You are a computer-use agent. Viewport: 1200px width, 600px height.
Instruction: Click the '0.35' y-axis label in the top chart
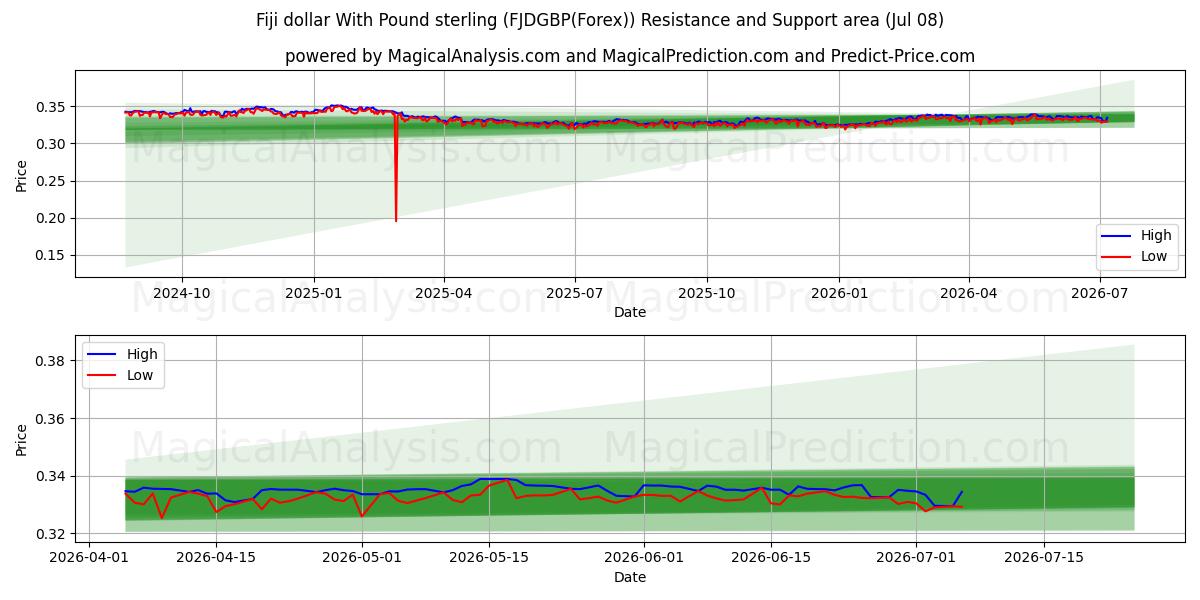(x=52, y=107)
